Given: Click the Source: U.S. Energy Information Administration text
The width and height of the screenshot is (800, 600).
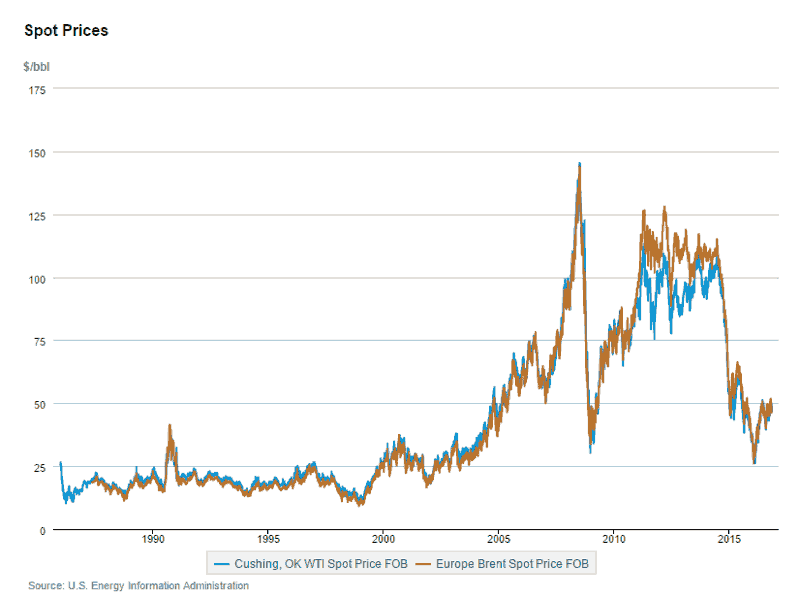Looking at the screenshot, I should click(x=138, y=586).
